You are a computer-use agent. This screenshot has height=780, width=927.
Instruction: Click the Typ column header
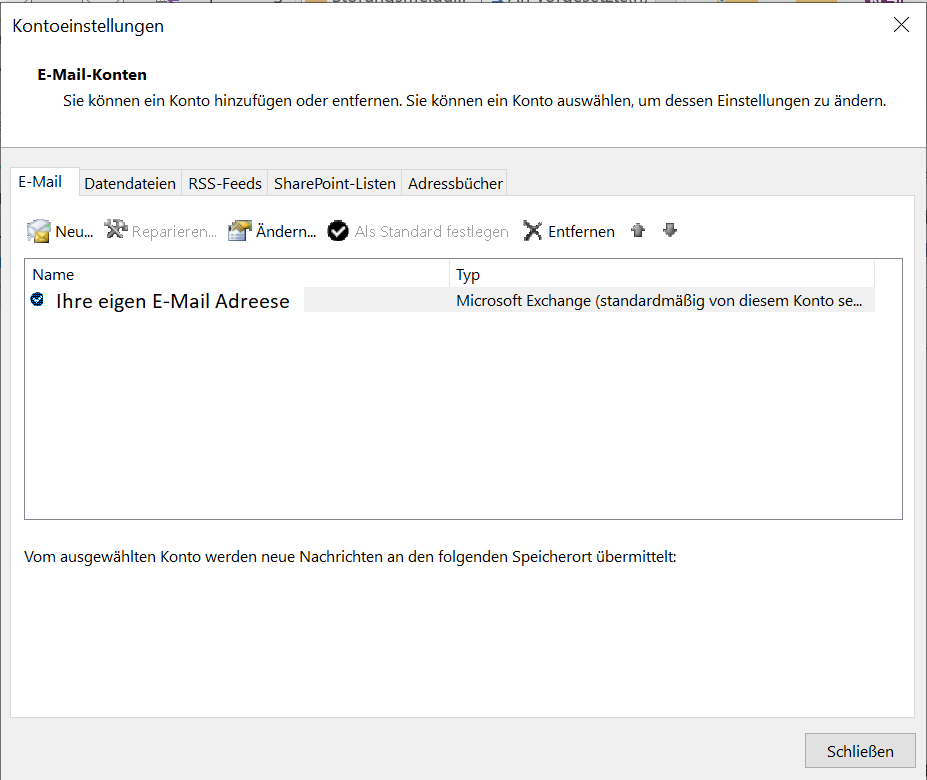coord(466,274)
